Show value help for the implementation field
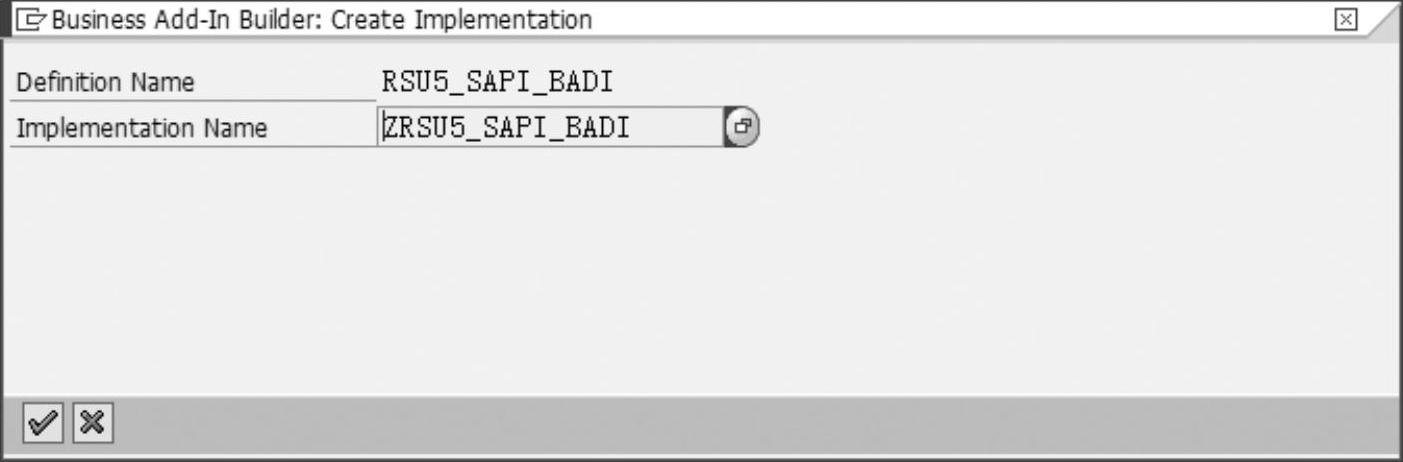This screenshot has height=462, width=1403. point(741,127)
